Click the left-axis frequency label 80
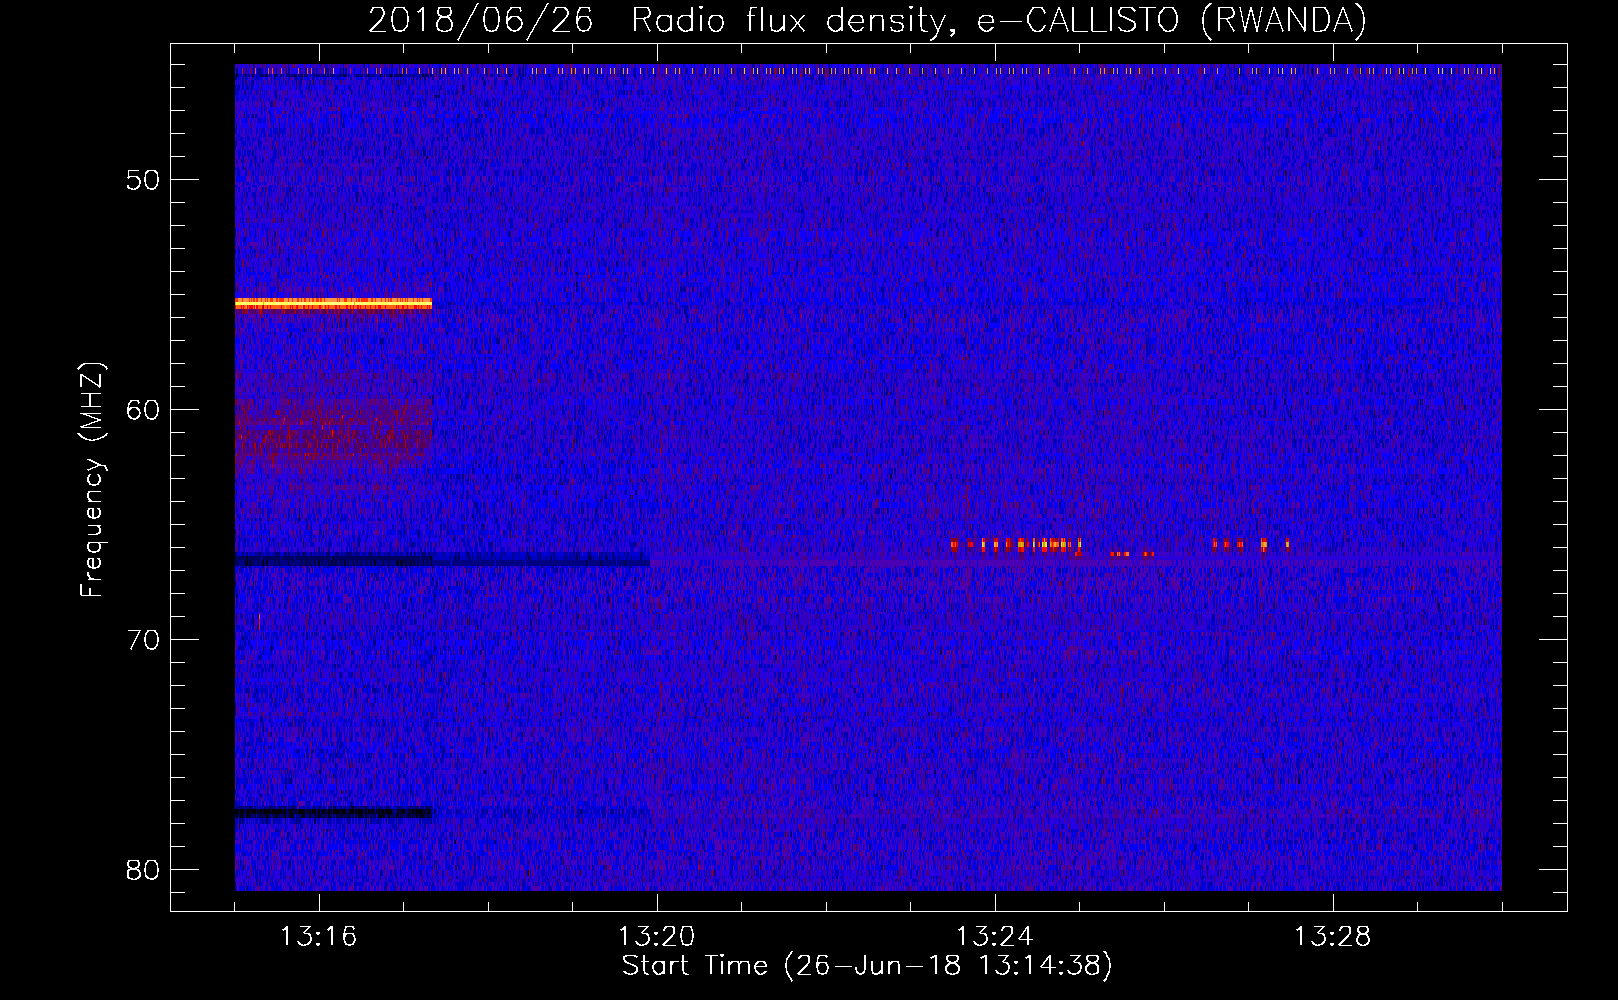This screenshot has width=1618, height=1000. point(143,870)
